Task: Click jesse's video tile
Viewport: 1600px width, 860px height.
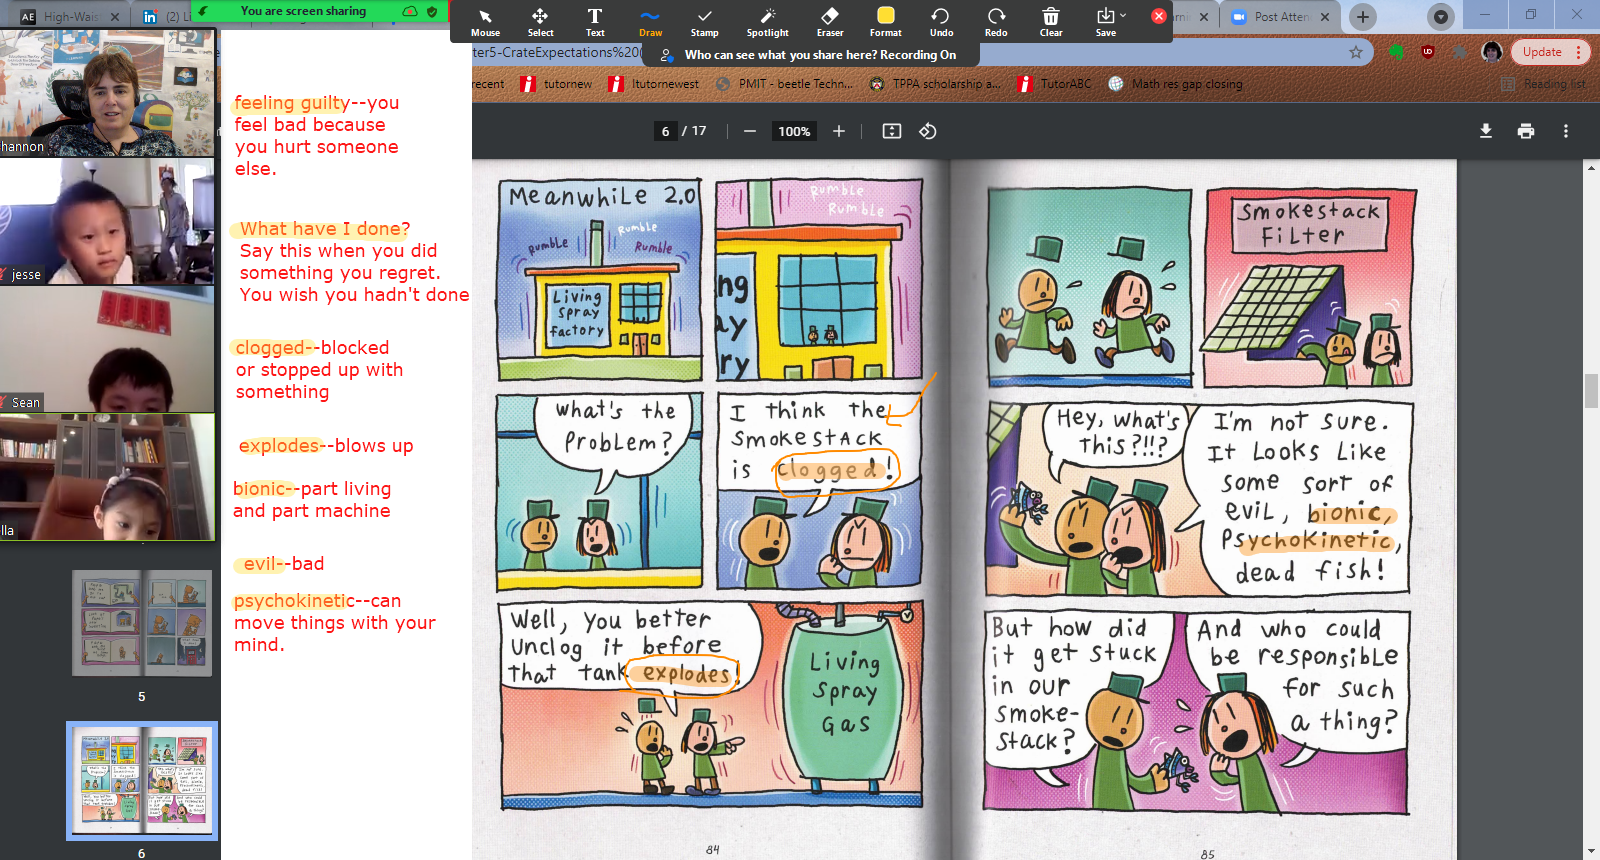Action: click(107, 221)
